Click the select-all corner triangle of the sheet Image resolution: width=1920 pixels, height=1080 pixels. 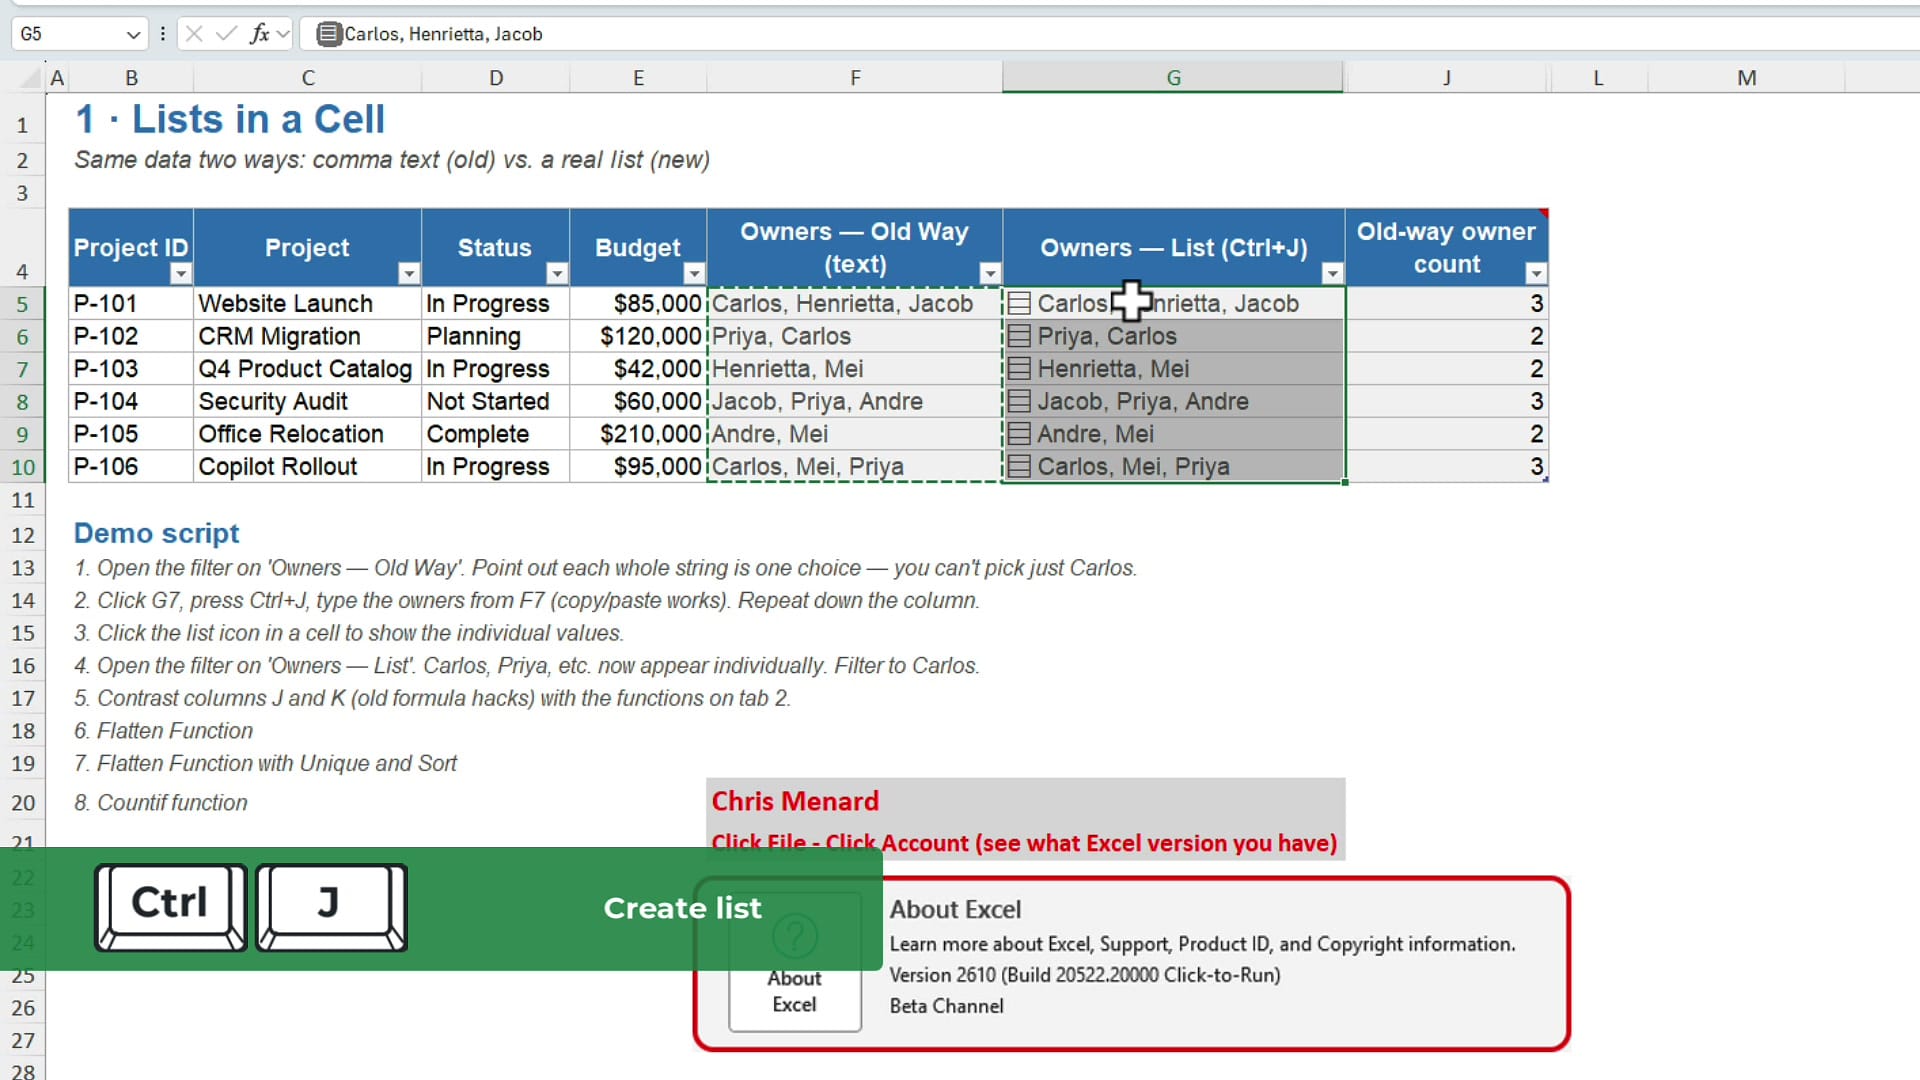point(31,78)
